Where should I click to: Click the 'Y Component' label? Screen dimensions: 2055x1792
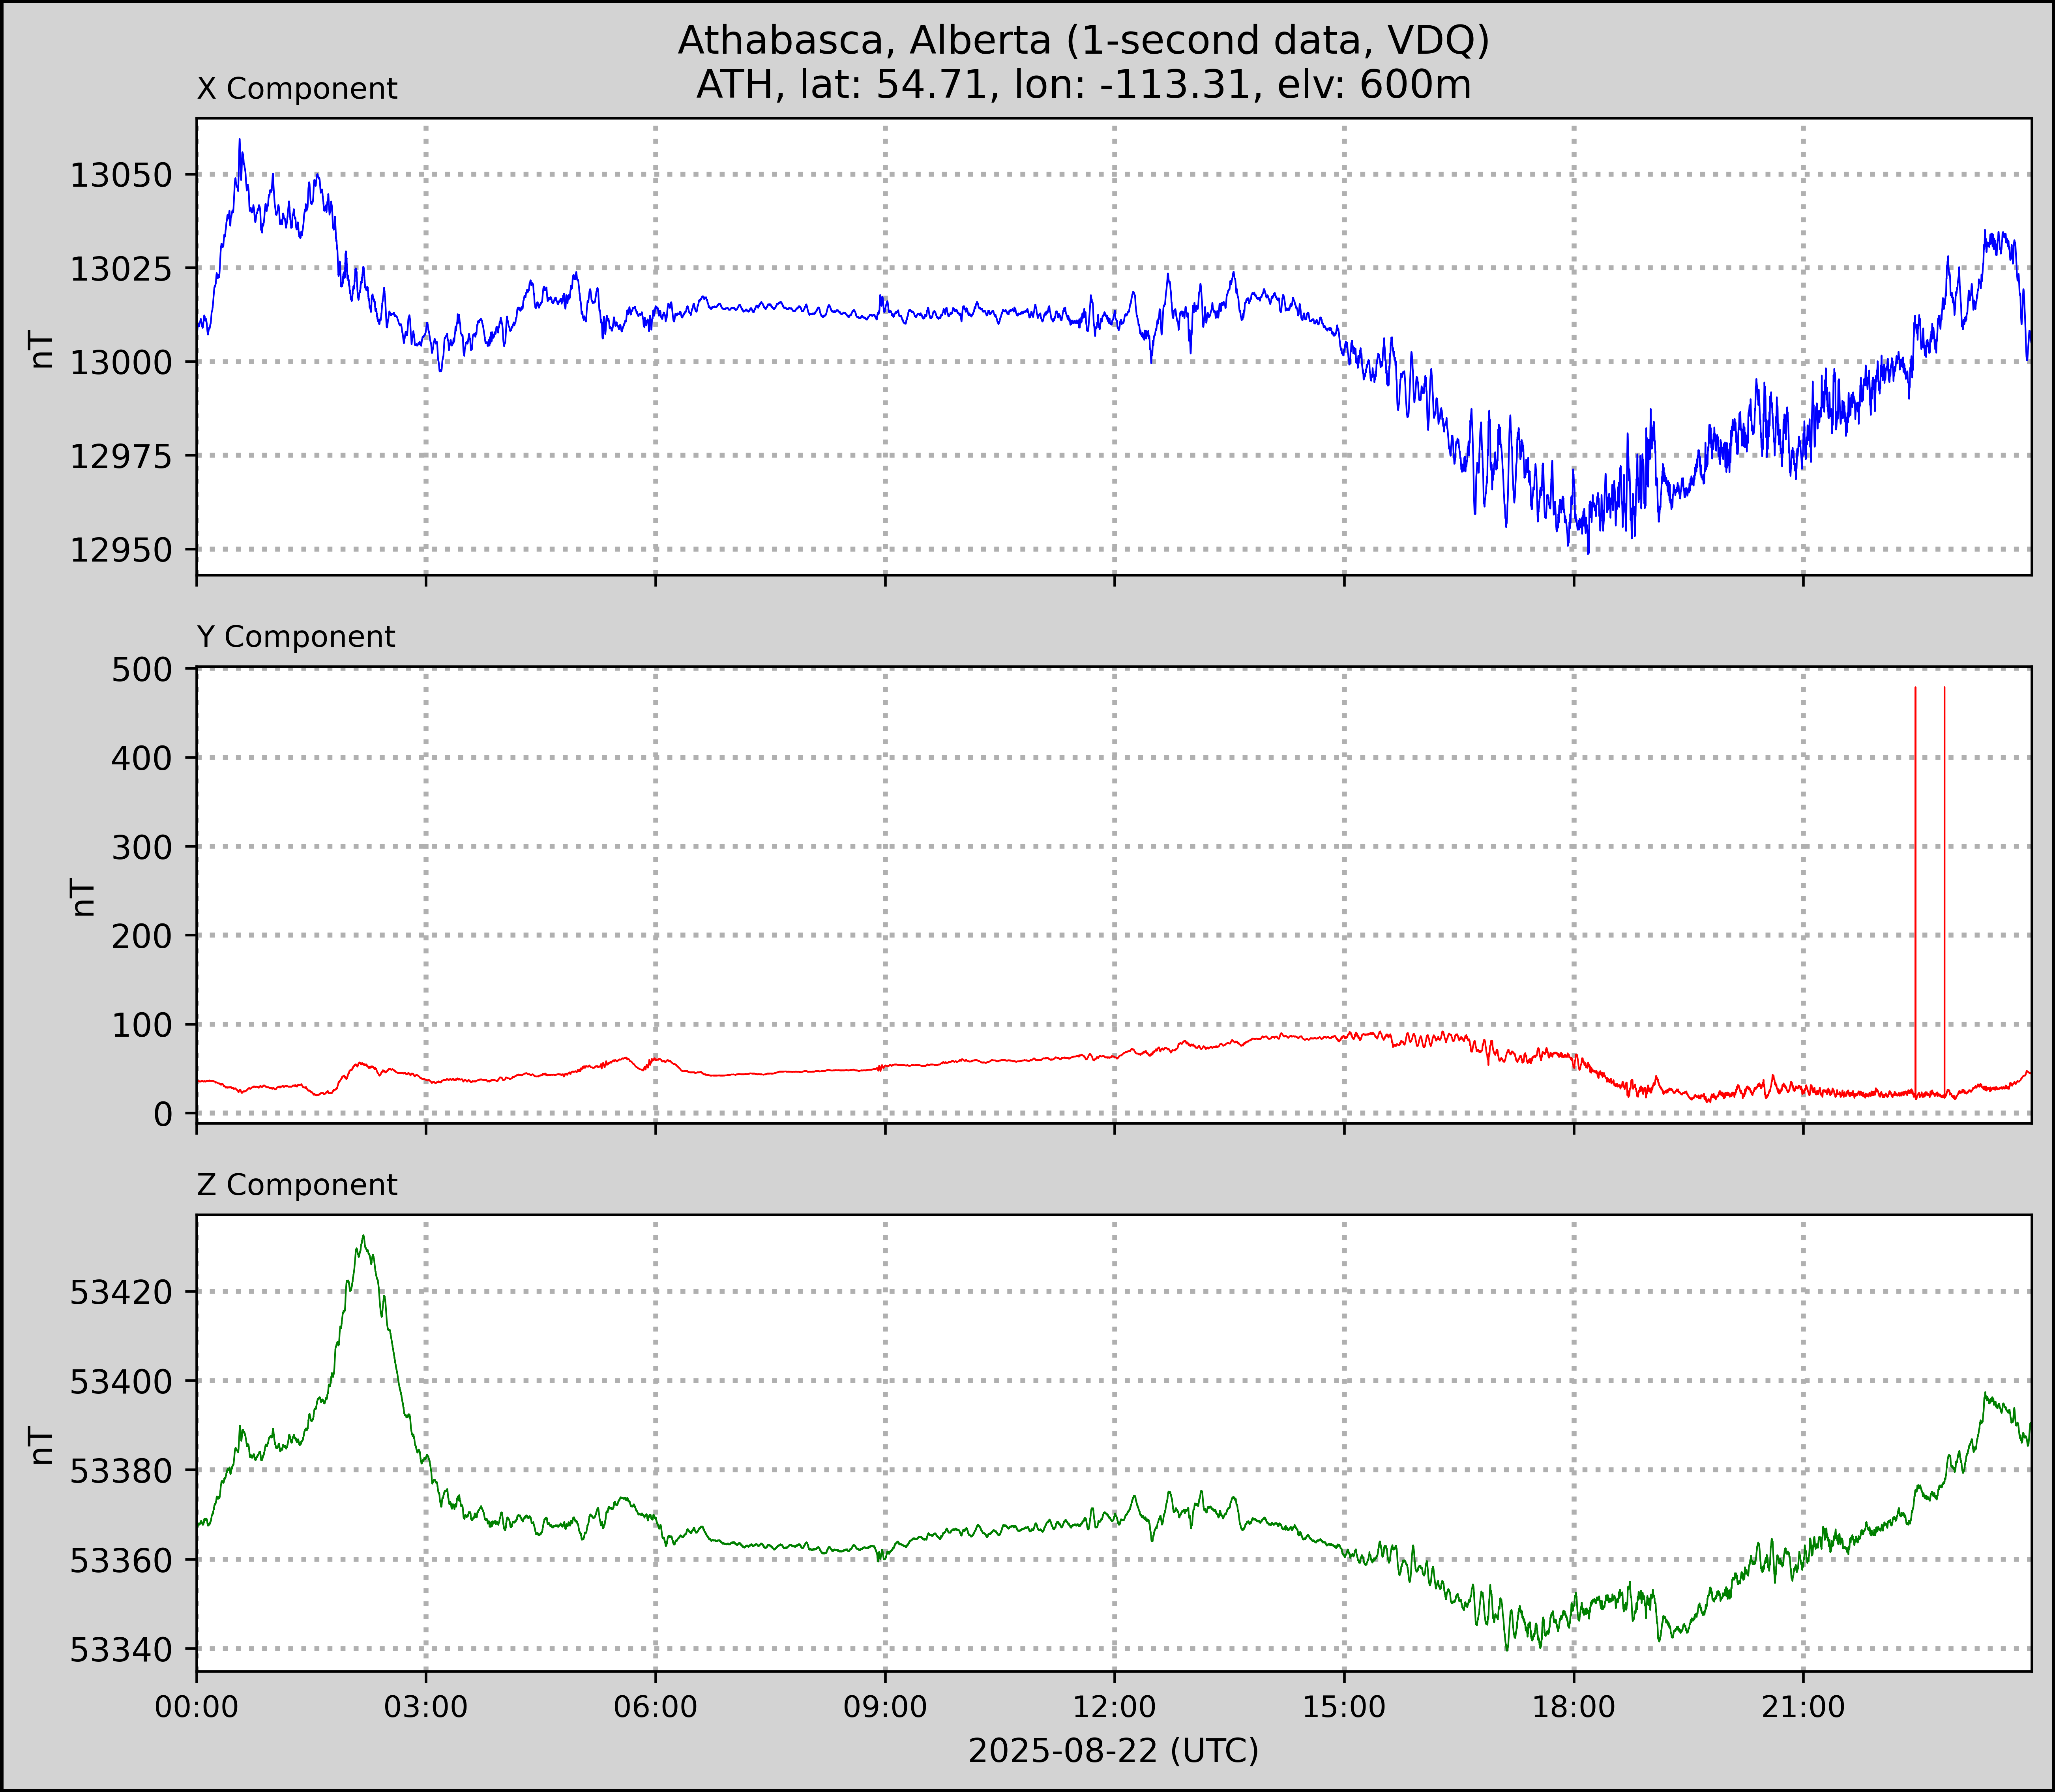(x=296, y=637)
